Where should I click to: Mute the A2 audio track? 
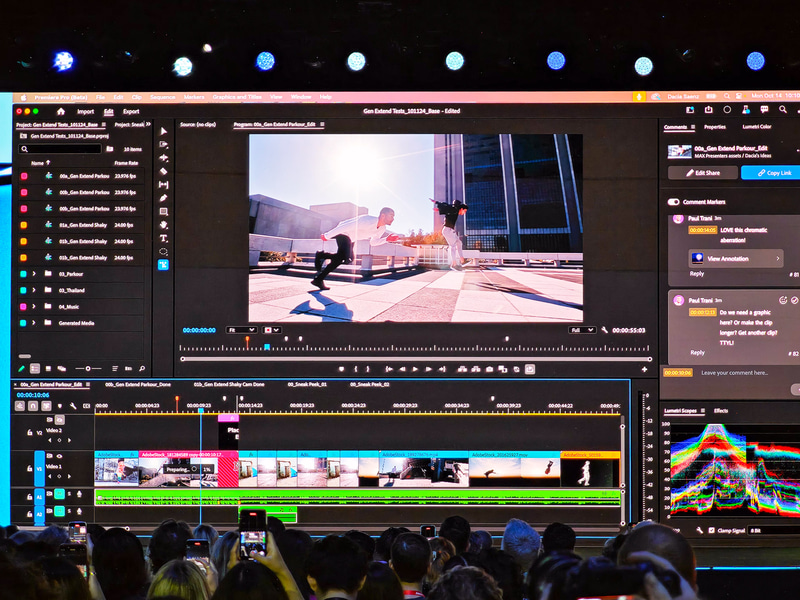tap(59, 511)
